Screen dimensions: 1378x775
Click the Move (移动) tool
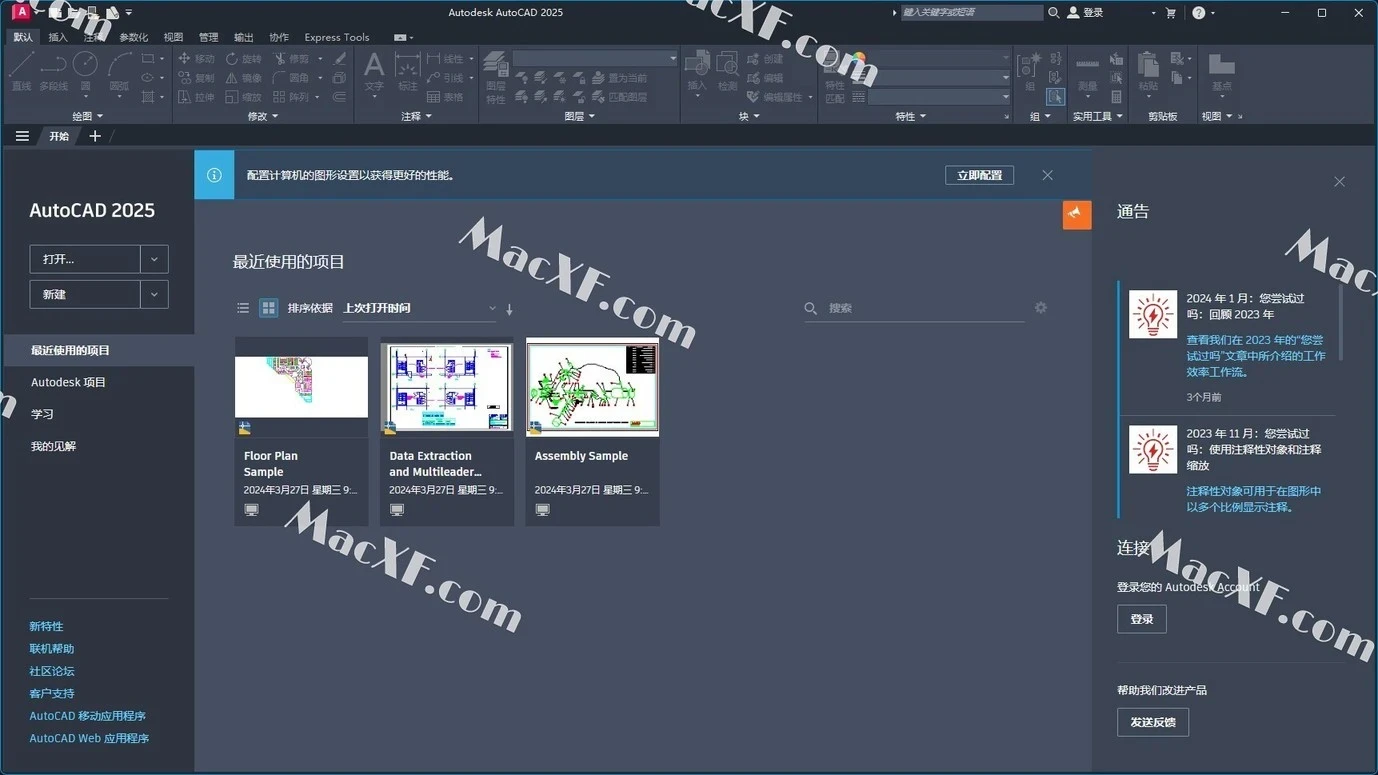coord(197,59)
